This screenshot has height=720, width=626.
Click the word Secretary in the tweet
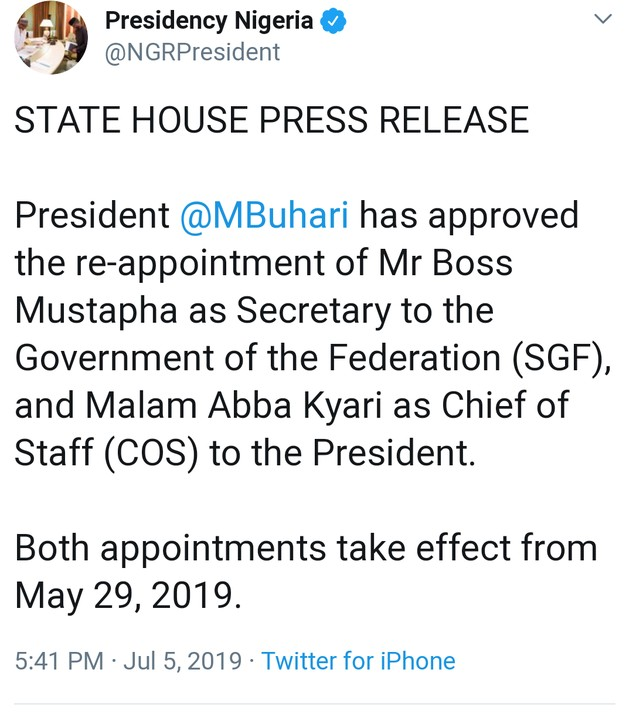point(315,311)
